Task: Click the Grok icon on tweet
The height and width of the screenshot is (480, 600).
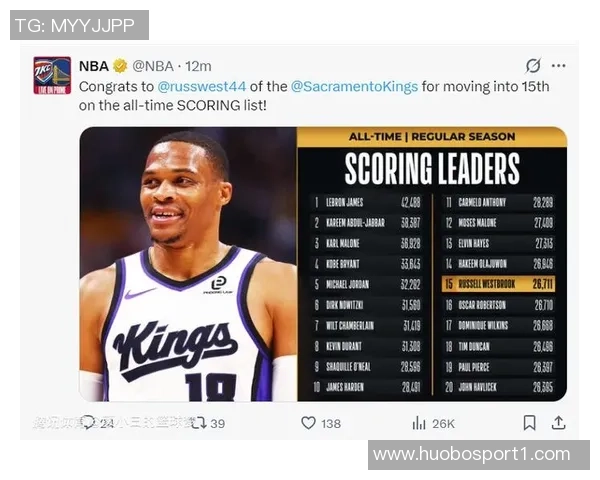Action: [533, 65]
